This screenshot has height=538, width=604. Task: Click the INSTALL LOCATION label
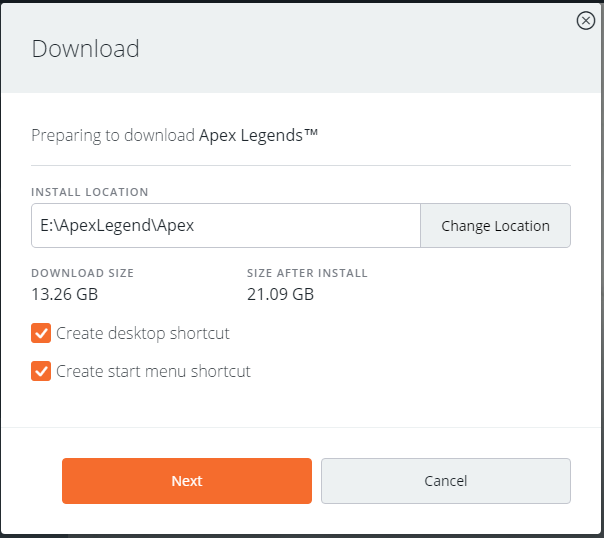coord(90,192)
